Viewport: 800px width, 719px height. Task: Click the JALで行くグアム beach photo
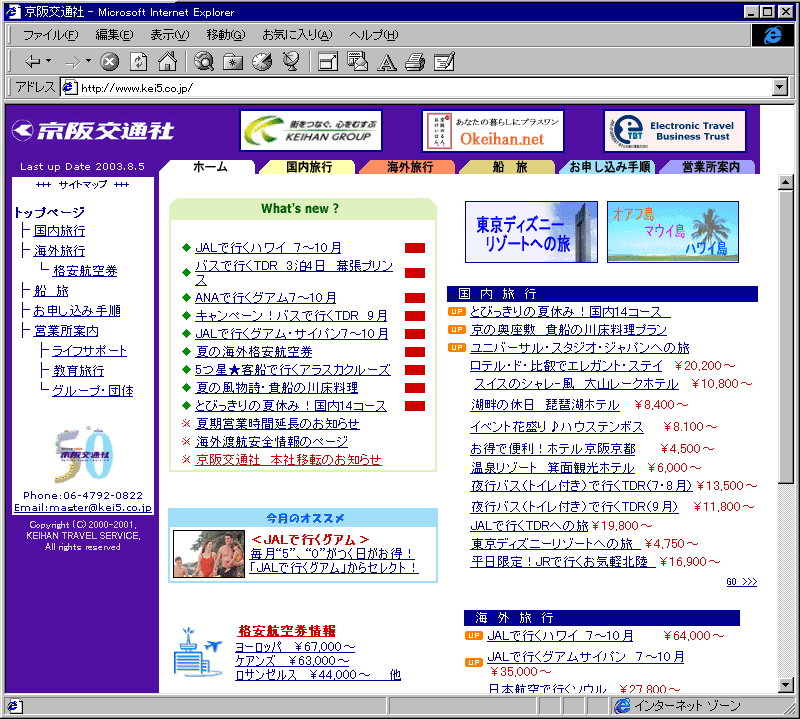click(x=209, y=554)
